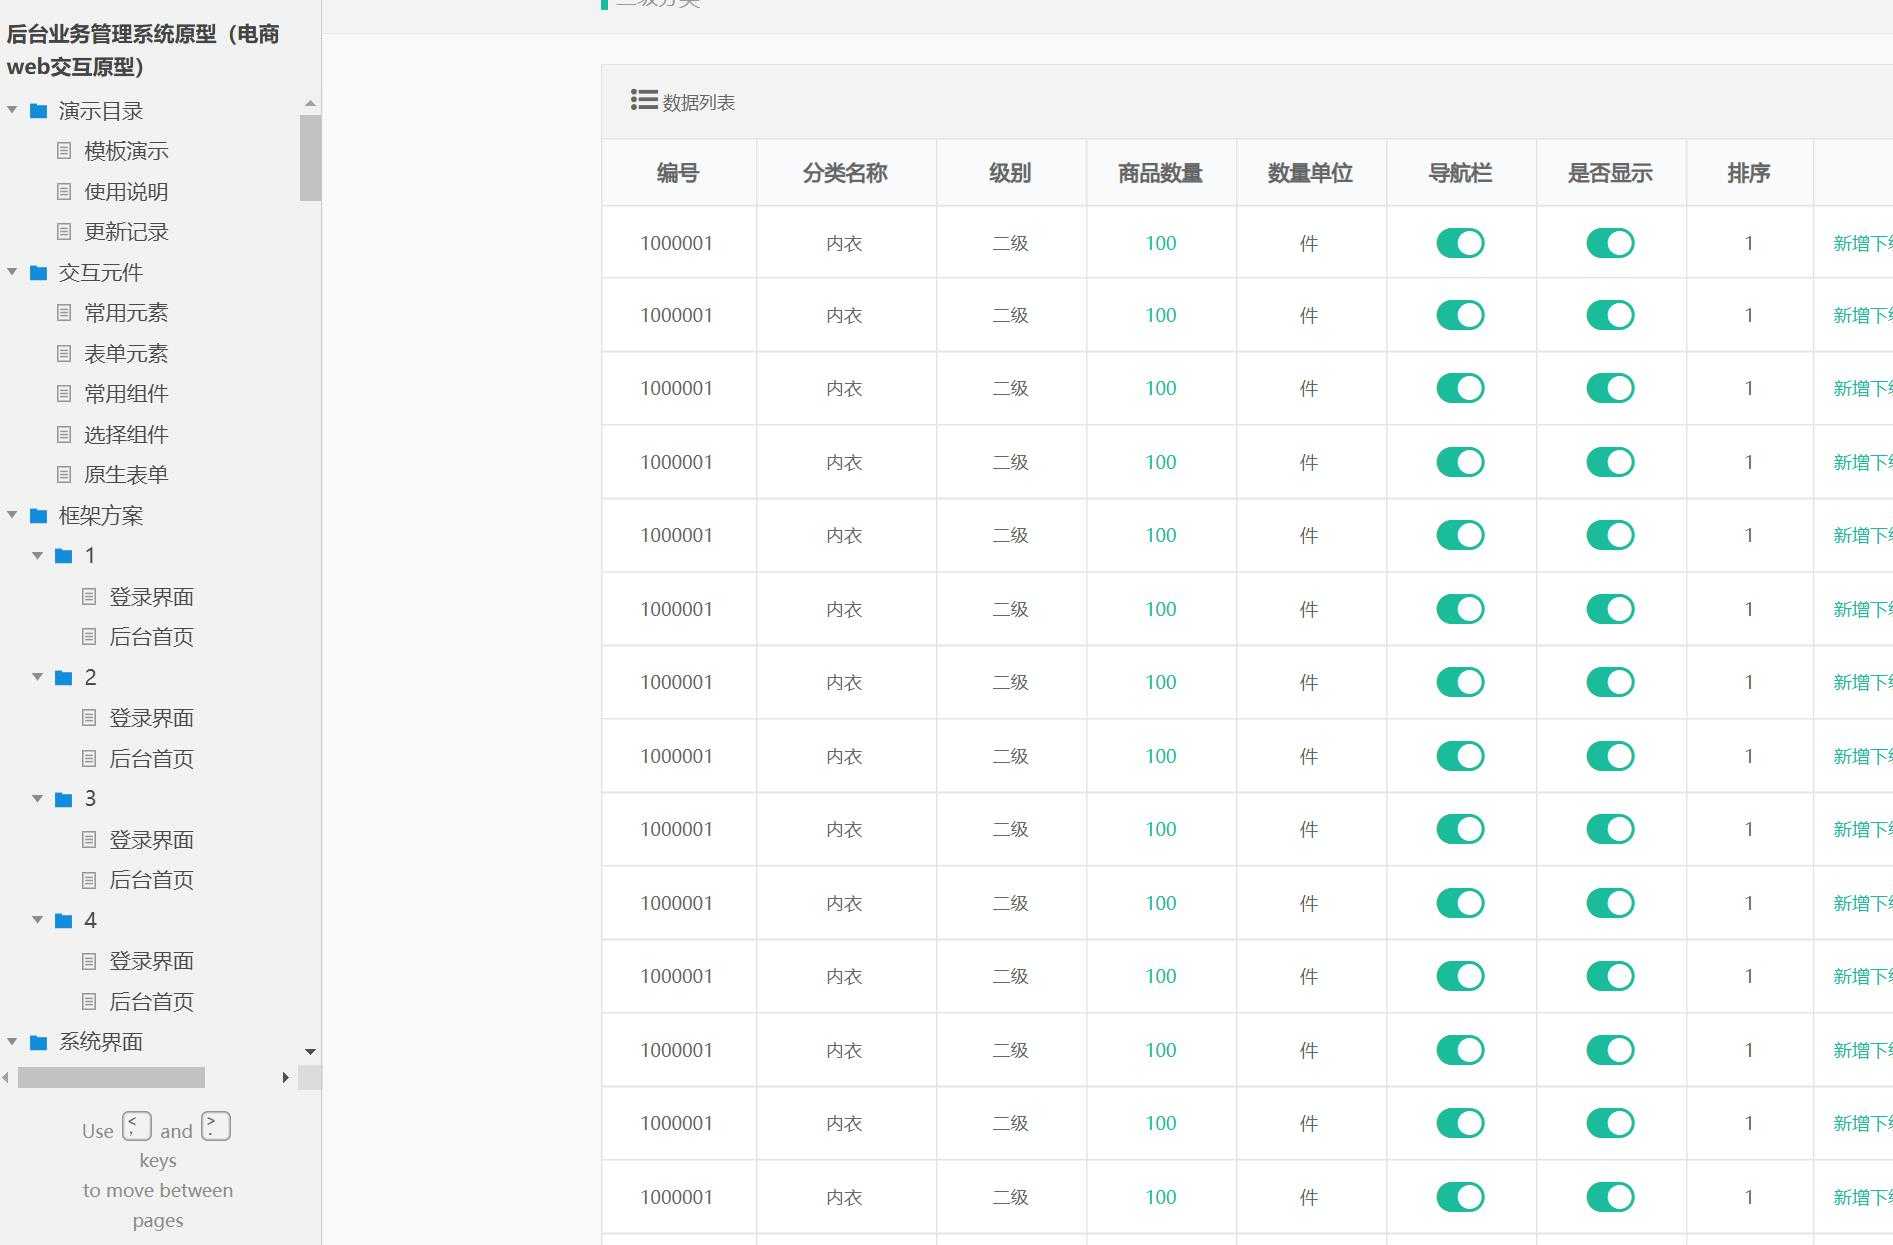Toggle 导航栏 in the last visible row
This screenshot has height=1245, width=1893.
pos(1460,1196)
